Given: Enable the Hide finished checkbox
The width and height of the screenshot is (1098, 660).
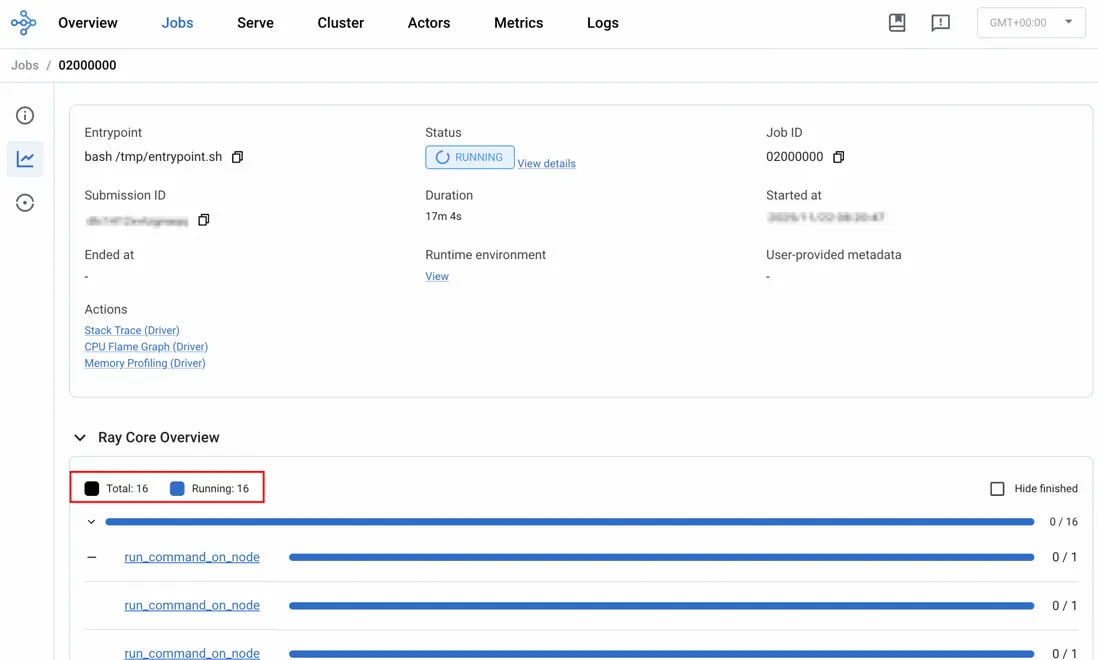Looking at the screenshot, I should tap(997, 489).
